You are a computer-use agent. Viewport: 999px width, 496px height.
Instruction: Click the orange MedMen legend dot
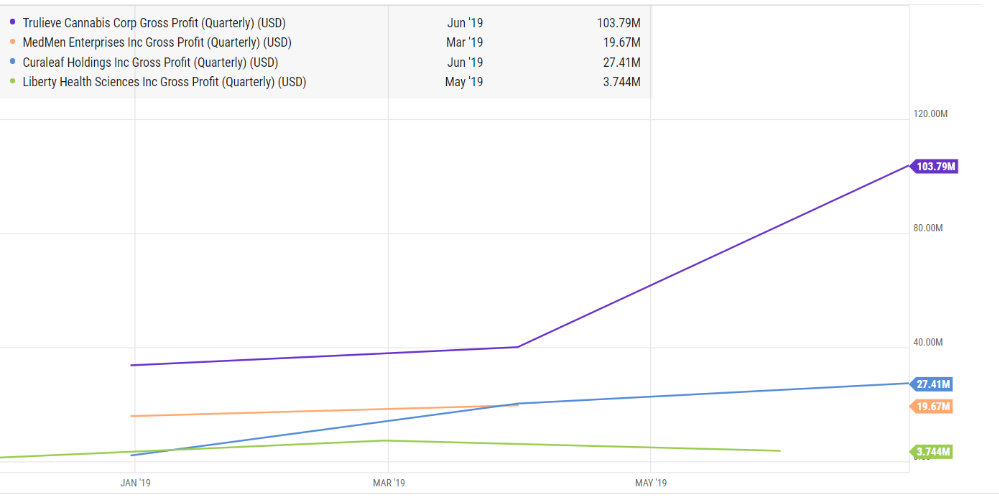[x=13, y=43]
